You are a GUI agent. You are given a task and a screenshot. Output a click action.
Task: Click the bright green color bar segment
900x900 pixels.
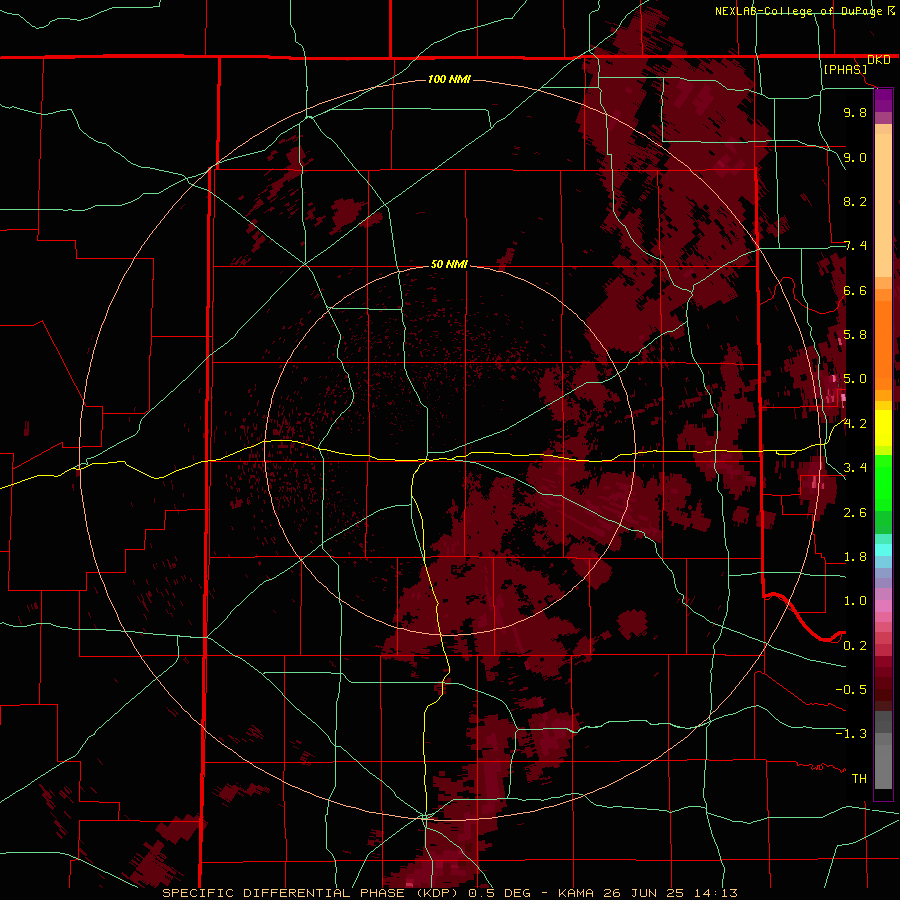coord(883,483)
